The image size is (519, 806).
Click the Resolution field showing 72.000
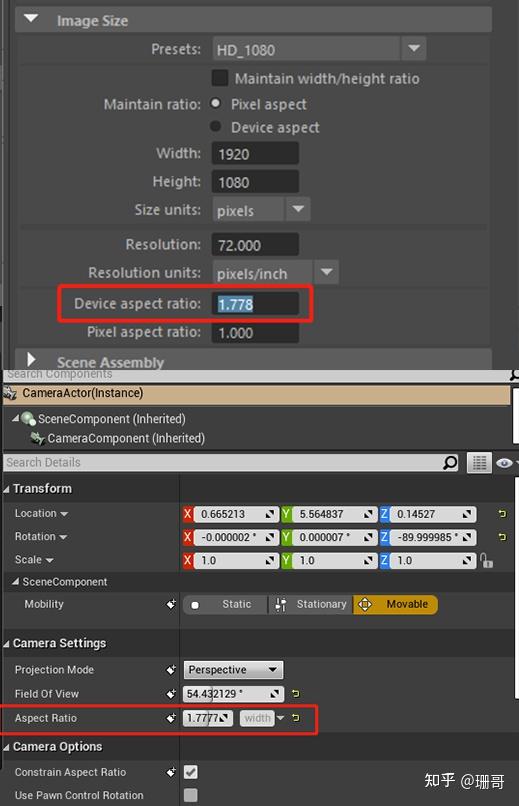255,245
